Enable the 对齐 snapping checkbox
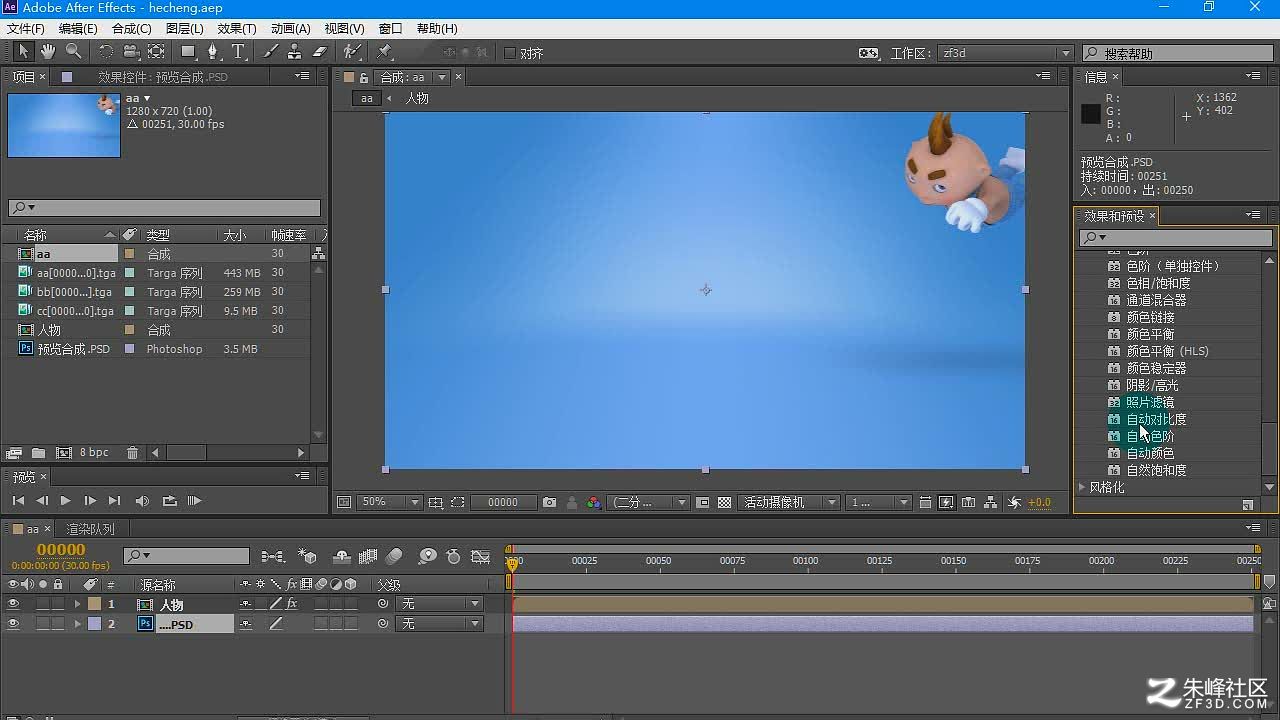The height and width of the screenshot is (720, 1280). tap(510, 53)
